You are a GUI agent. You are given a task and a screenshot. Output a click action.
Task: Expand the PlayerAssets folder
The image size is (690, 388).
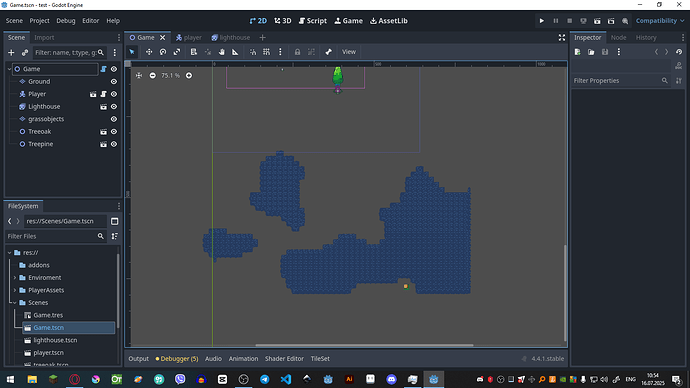(x=15, y=290)
